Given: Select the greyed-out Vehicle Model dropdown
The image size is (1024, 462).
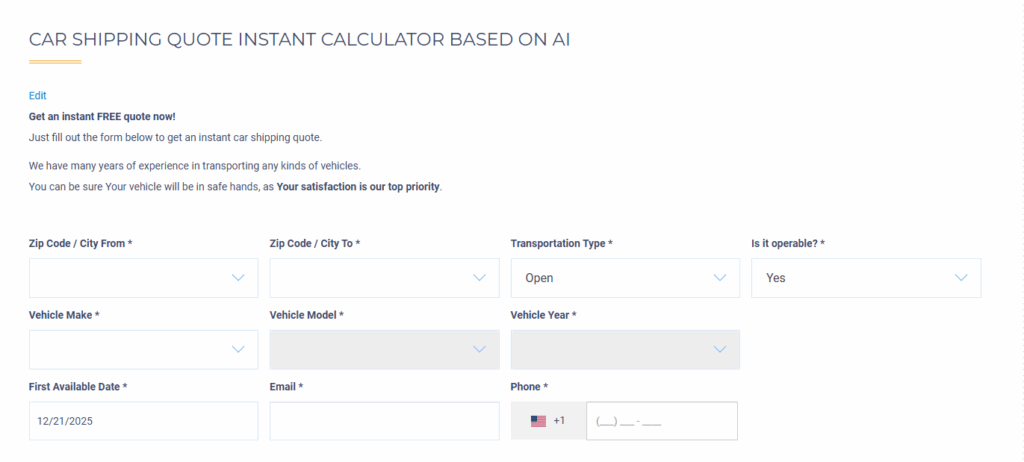Looking at the screenshot, I should (370, 349).
